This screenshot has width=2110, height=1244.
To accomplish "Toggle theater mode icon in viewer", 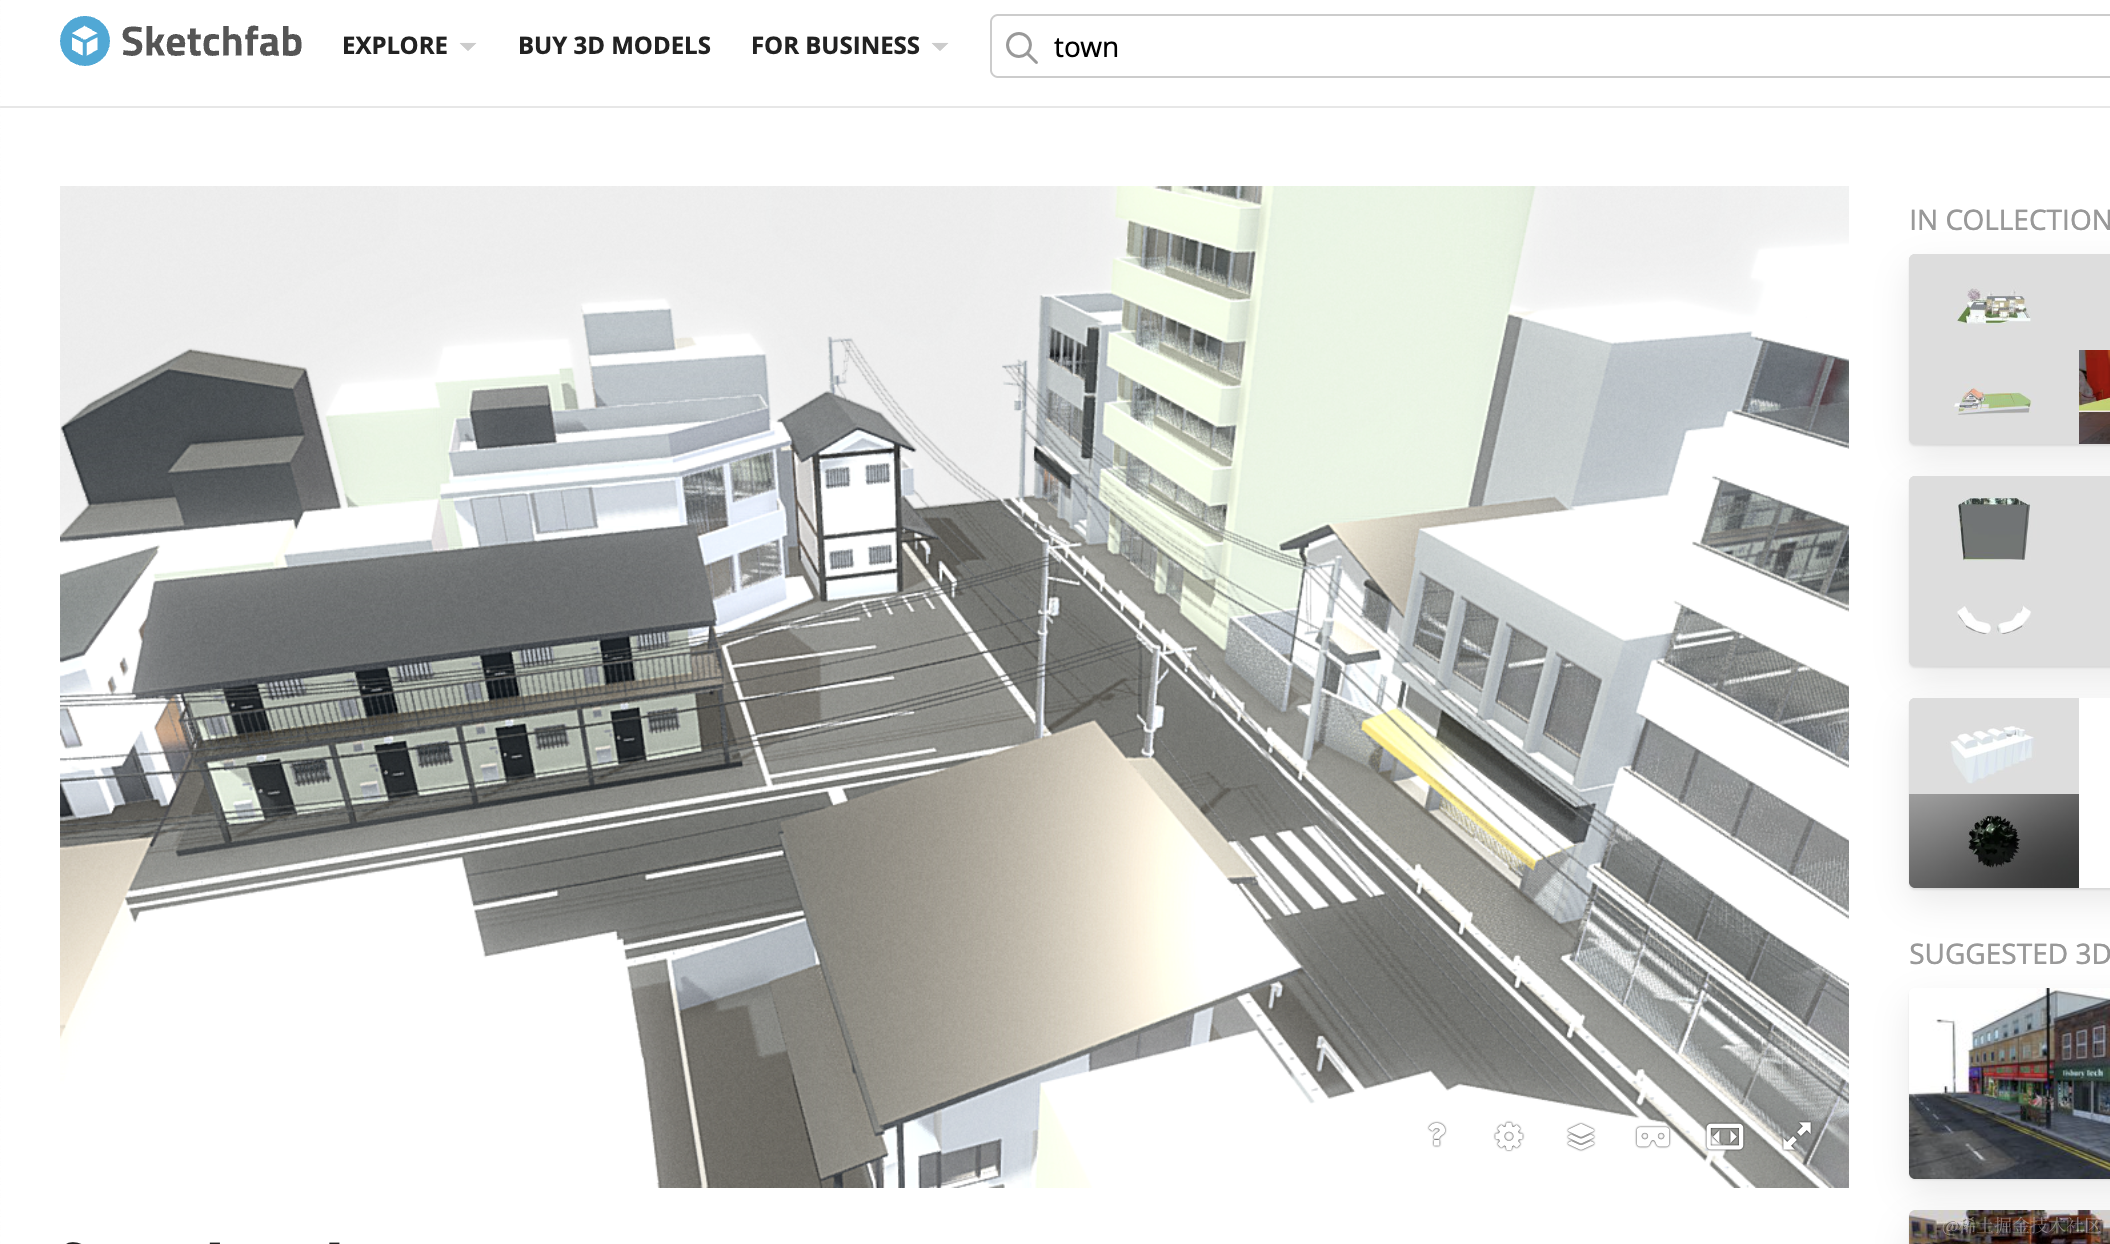I will pyautogui.click(x=1725, y=1136).
